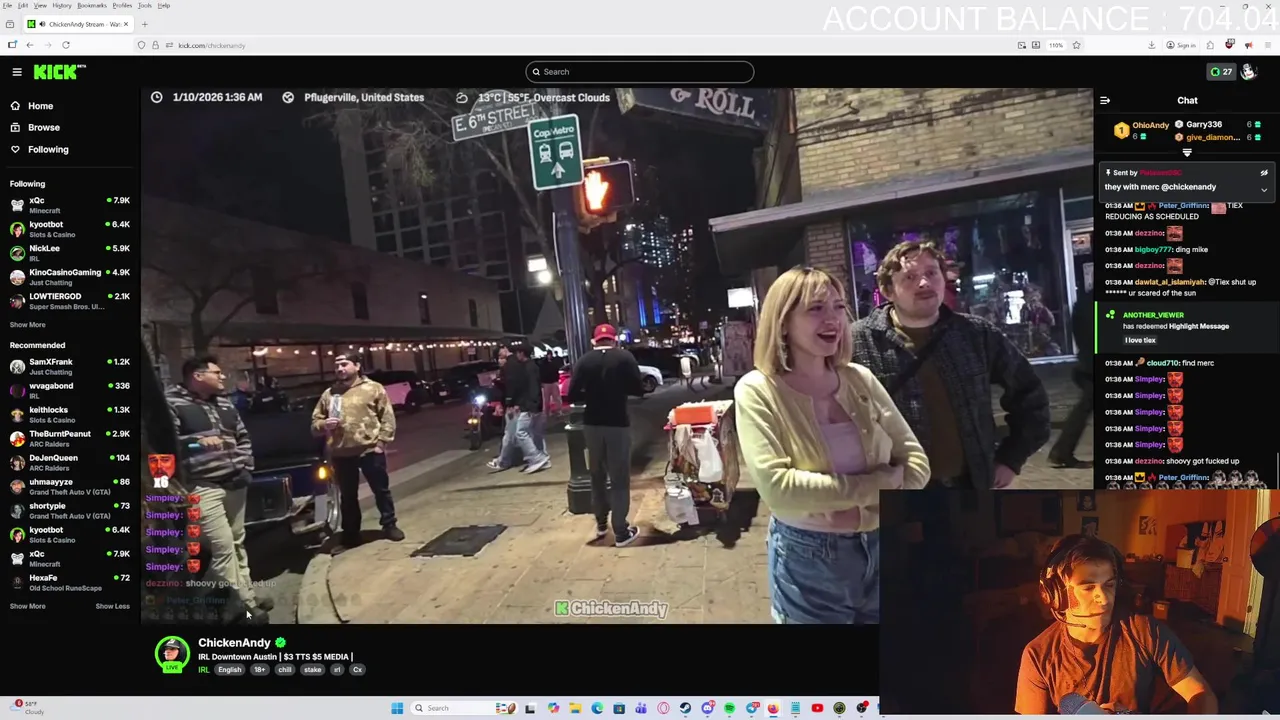Open the browser application menu
The height and width of the screenshot is (720, 1280).
point(1268,45)
